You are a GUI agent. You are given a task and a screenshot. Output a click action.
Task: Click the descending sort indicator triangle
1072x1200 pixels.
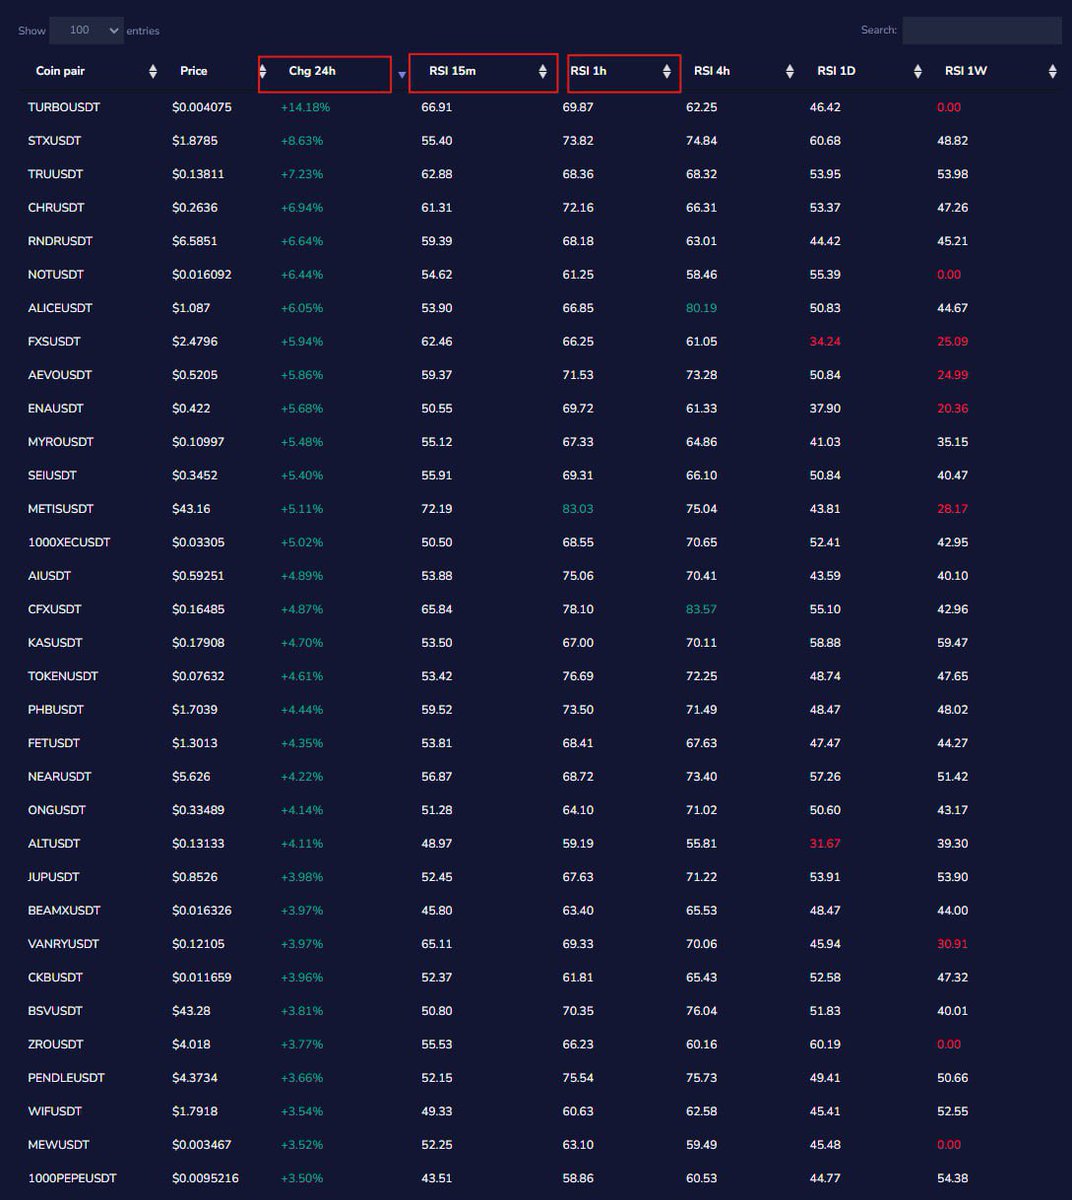point(402,75)
